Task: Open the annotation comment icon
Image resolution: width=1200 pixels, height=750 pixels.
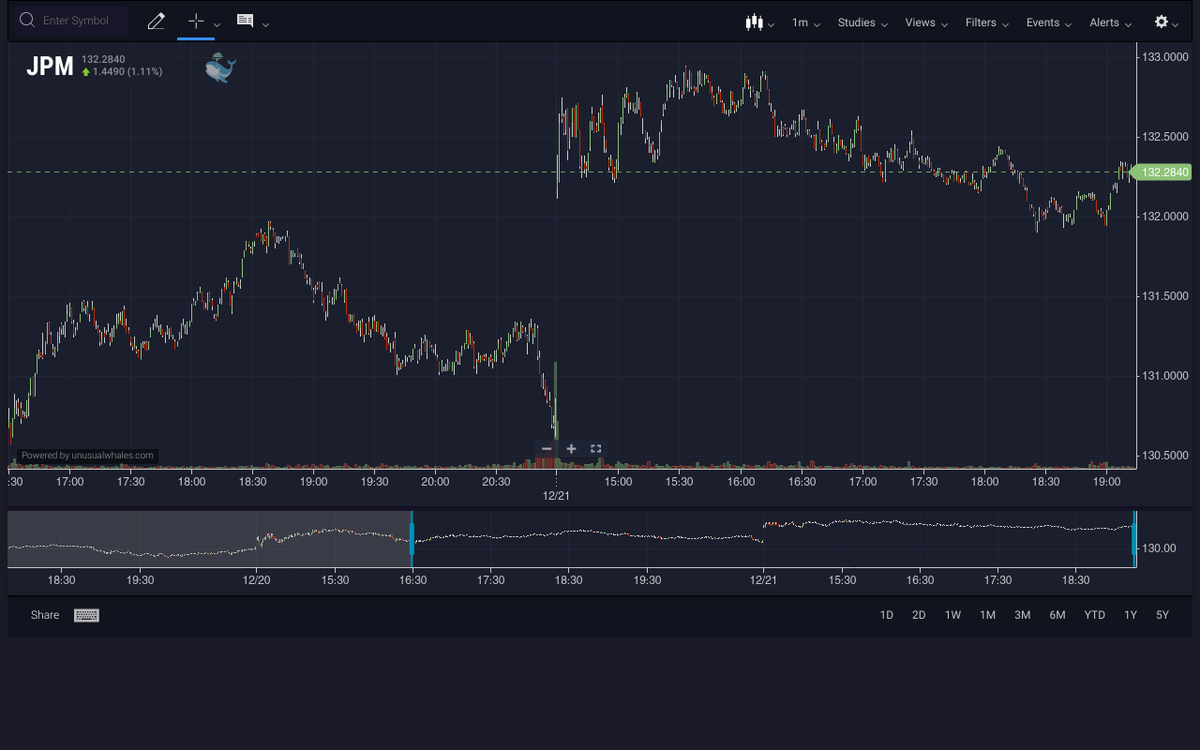Action: (245, 21)
